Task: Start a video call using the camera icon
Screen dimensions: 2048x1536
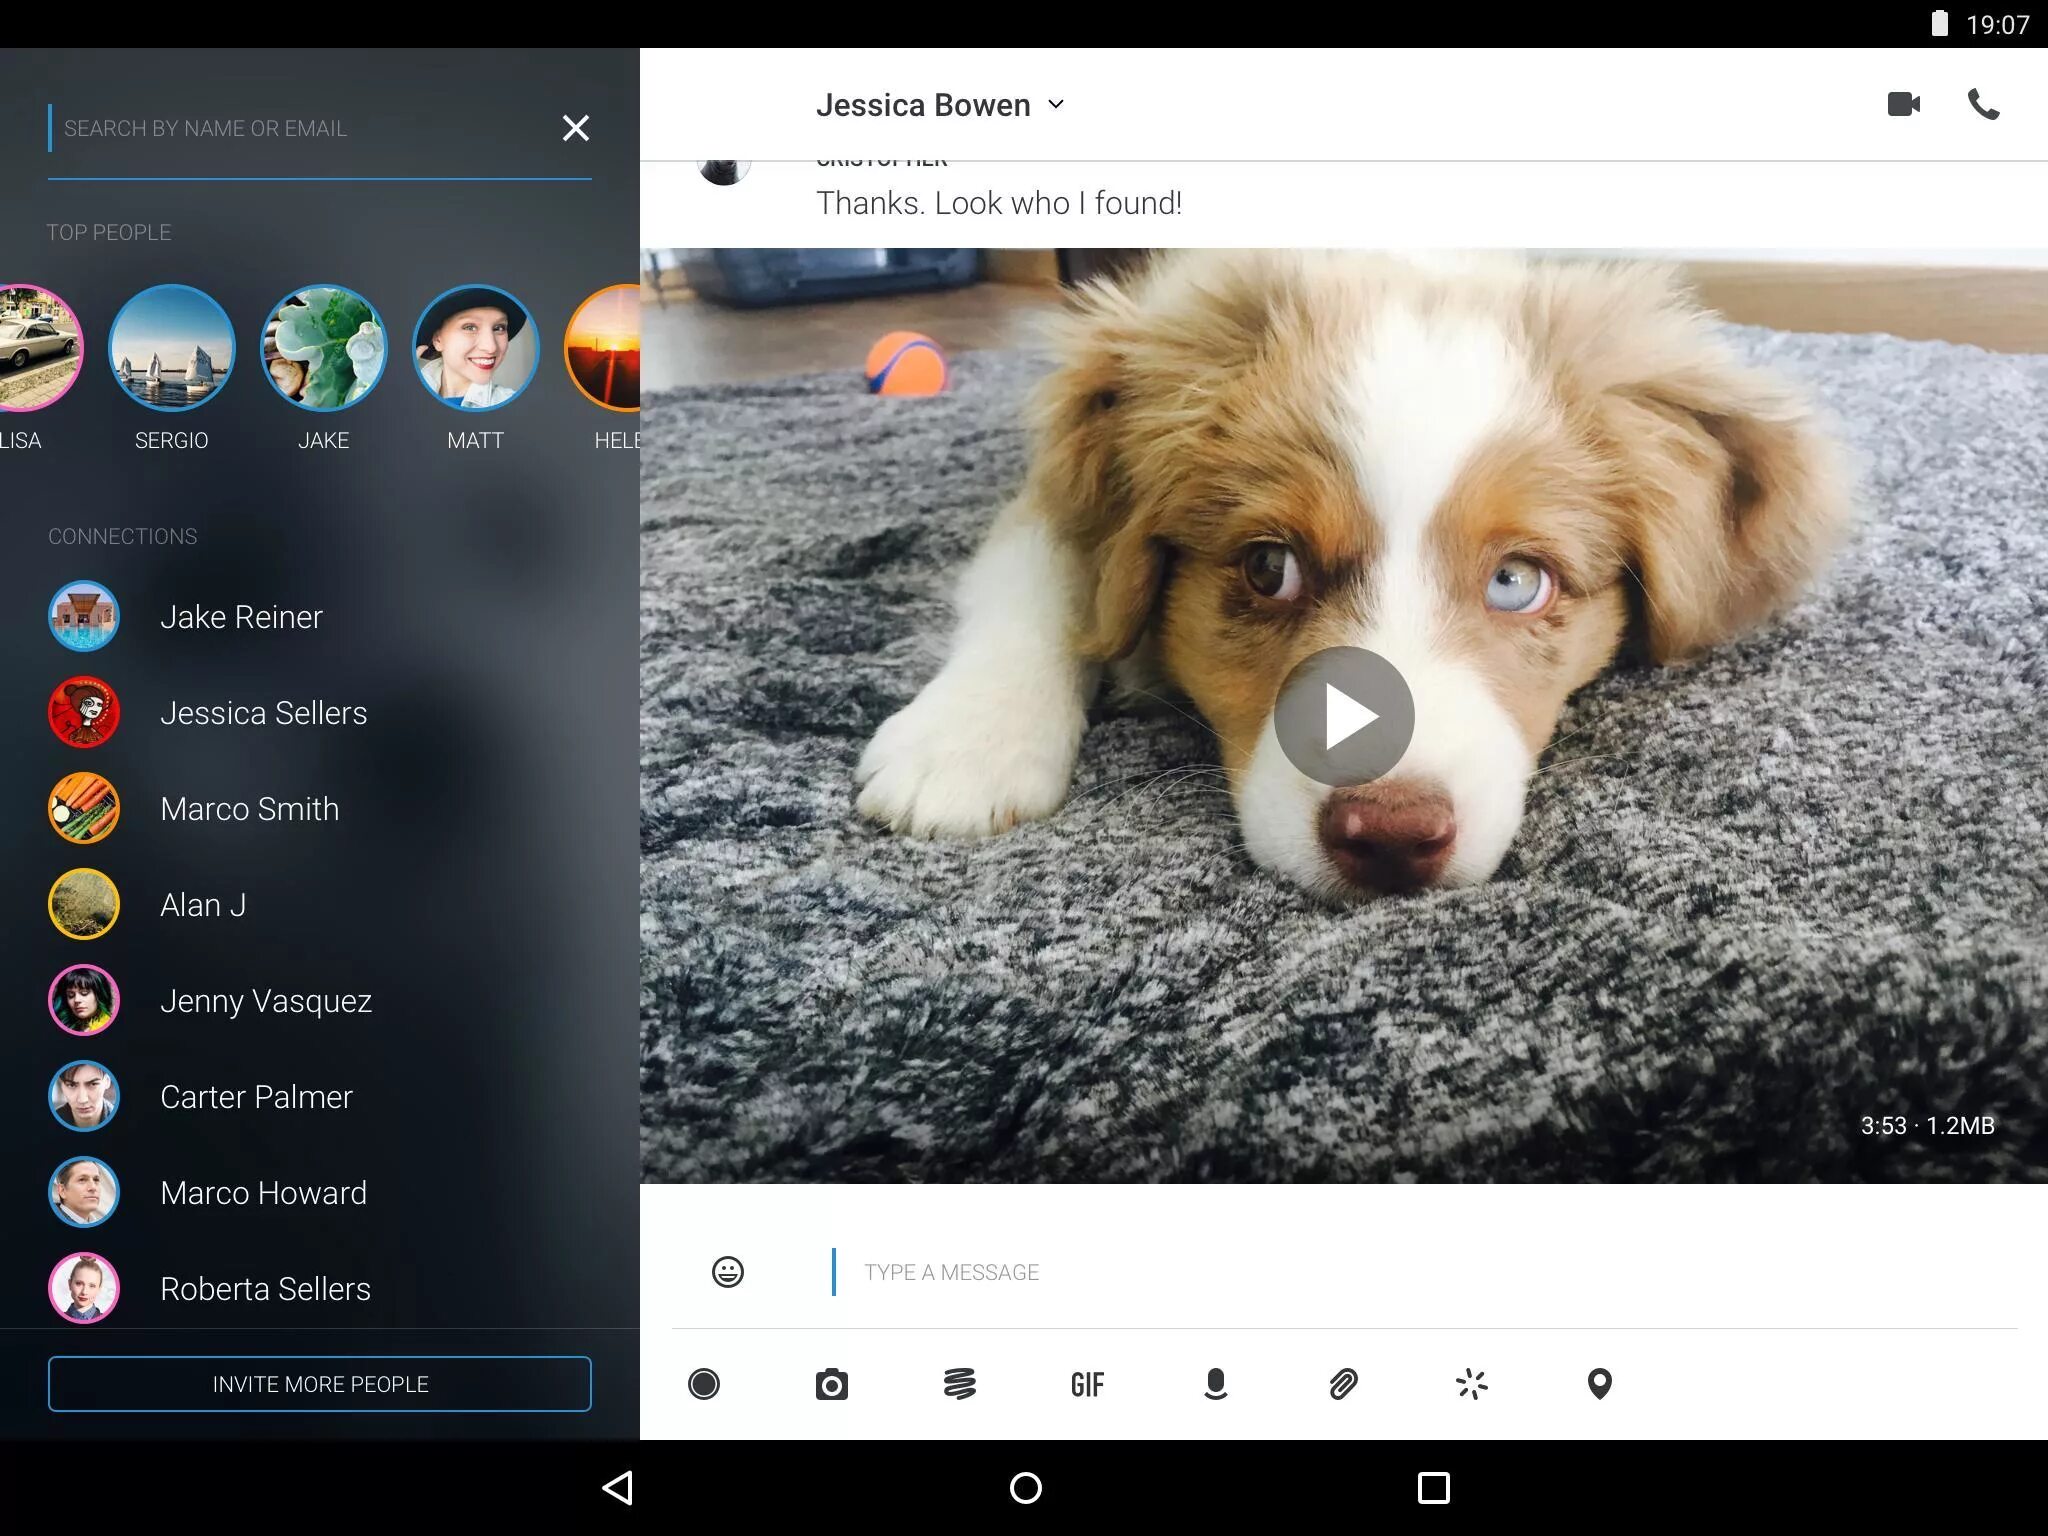Action: (x=1903, y=105)
